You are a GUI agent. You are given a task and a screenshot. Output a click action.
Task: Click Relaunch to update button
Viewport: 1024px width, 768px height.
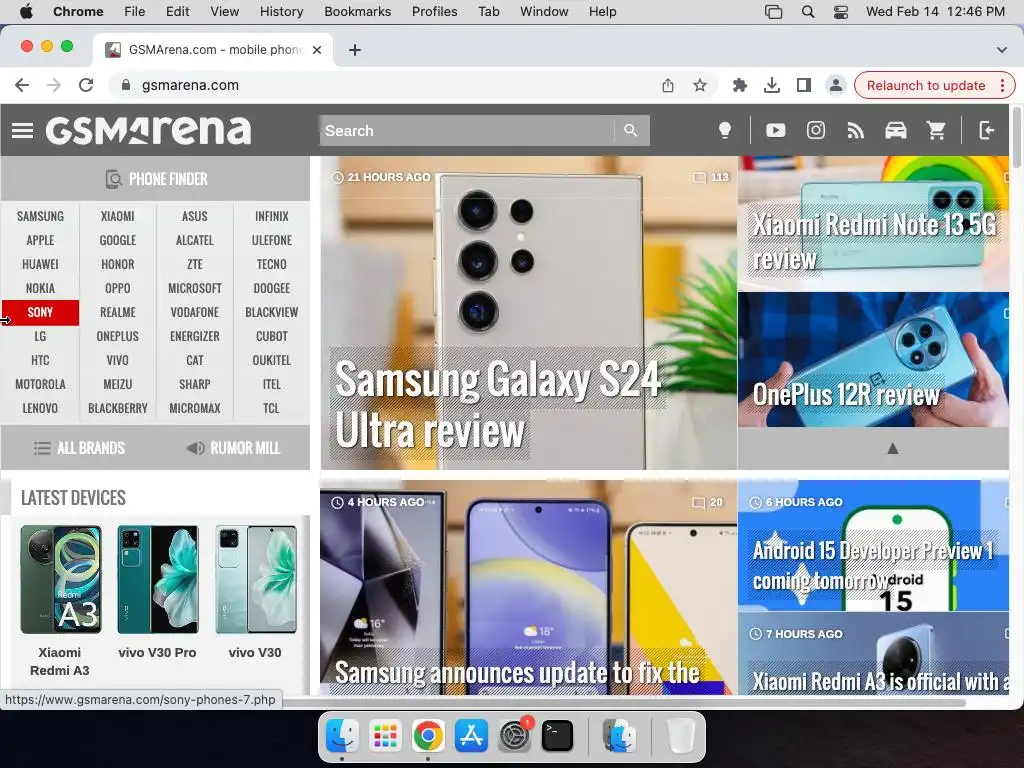(x=926, y=86)
